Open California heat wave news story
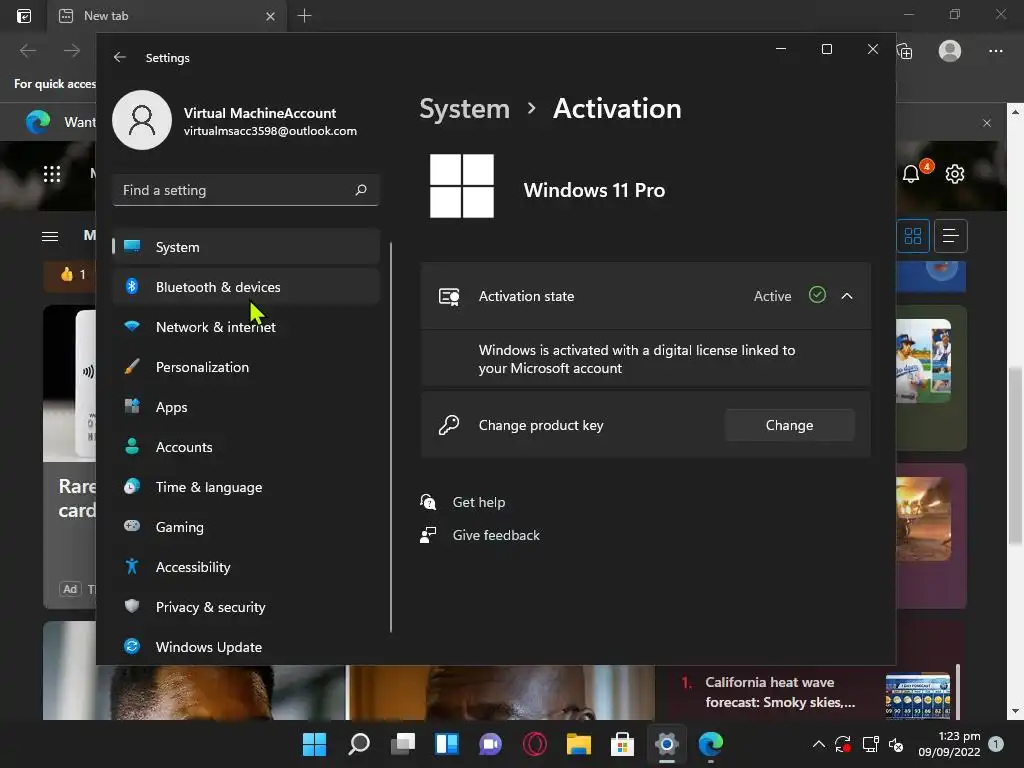The image size is (1024, 768). click(780, 692)
